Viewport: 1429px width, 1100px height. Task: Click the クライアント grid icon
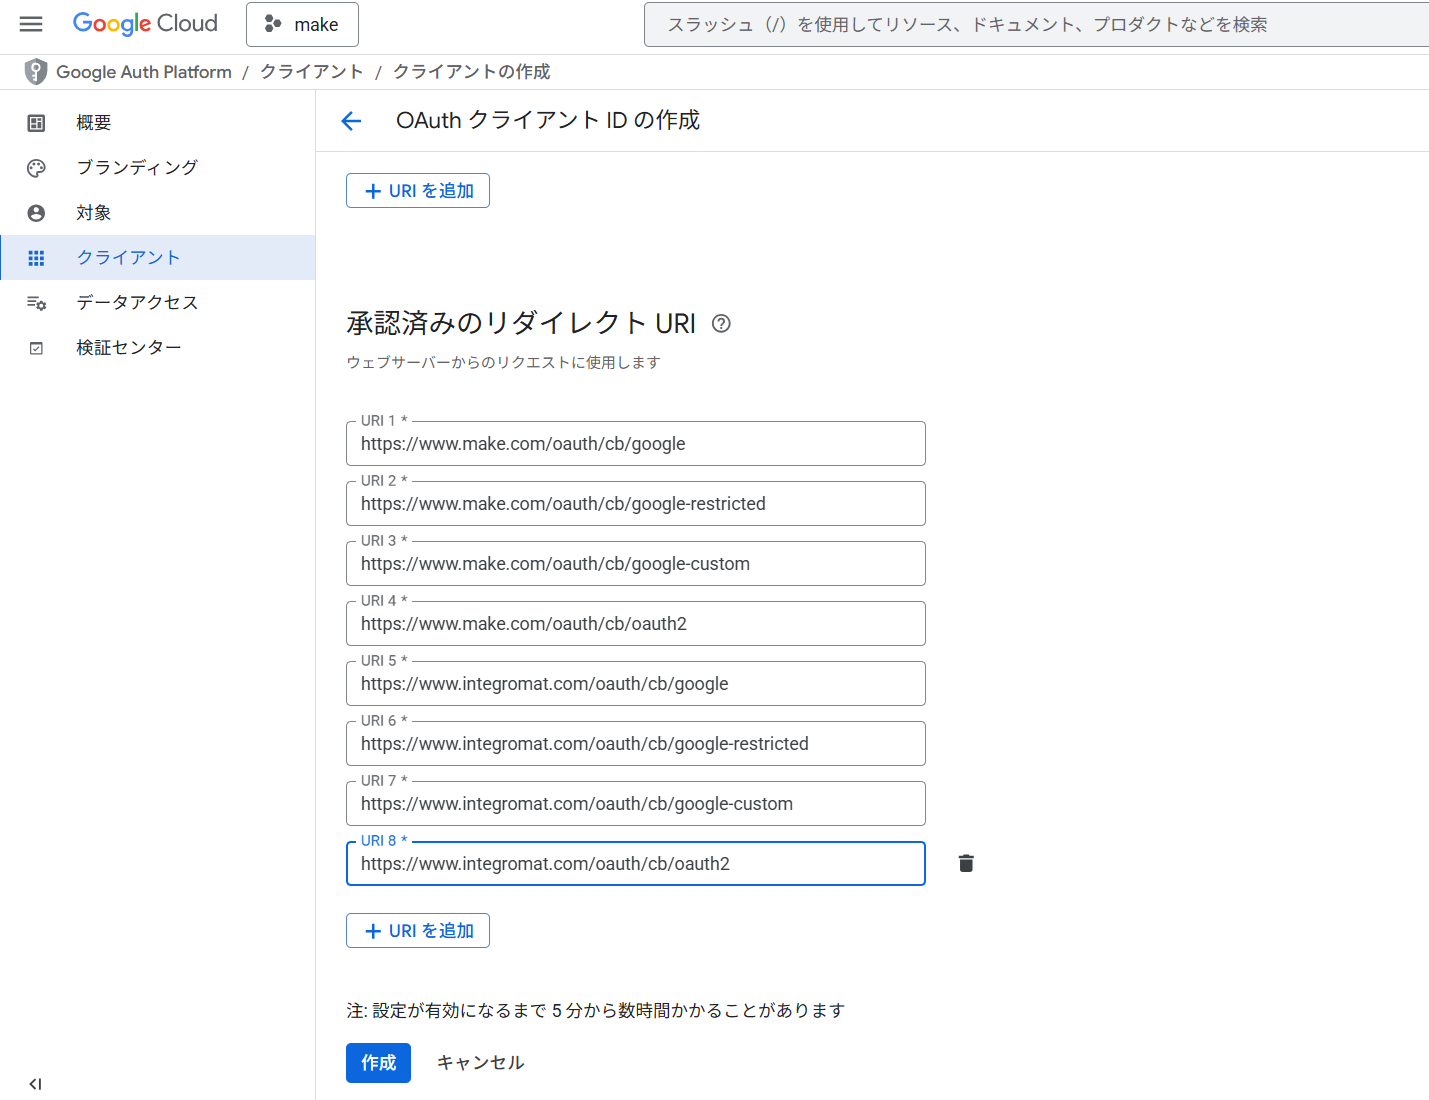point(36,258)
